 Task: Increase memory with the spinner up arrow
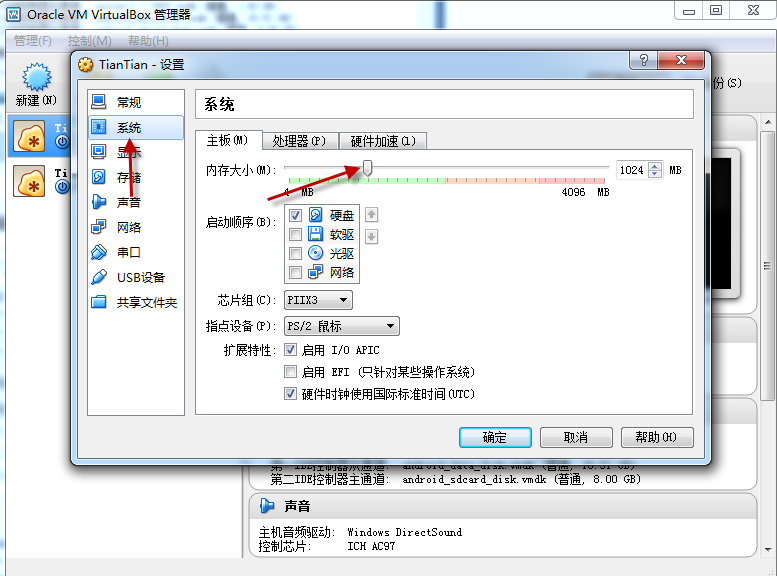point(655,166)
